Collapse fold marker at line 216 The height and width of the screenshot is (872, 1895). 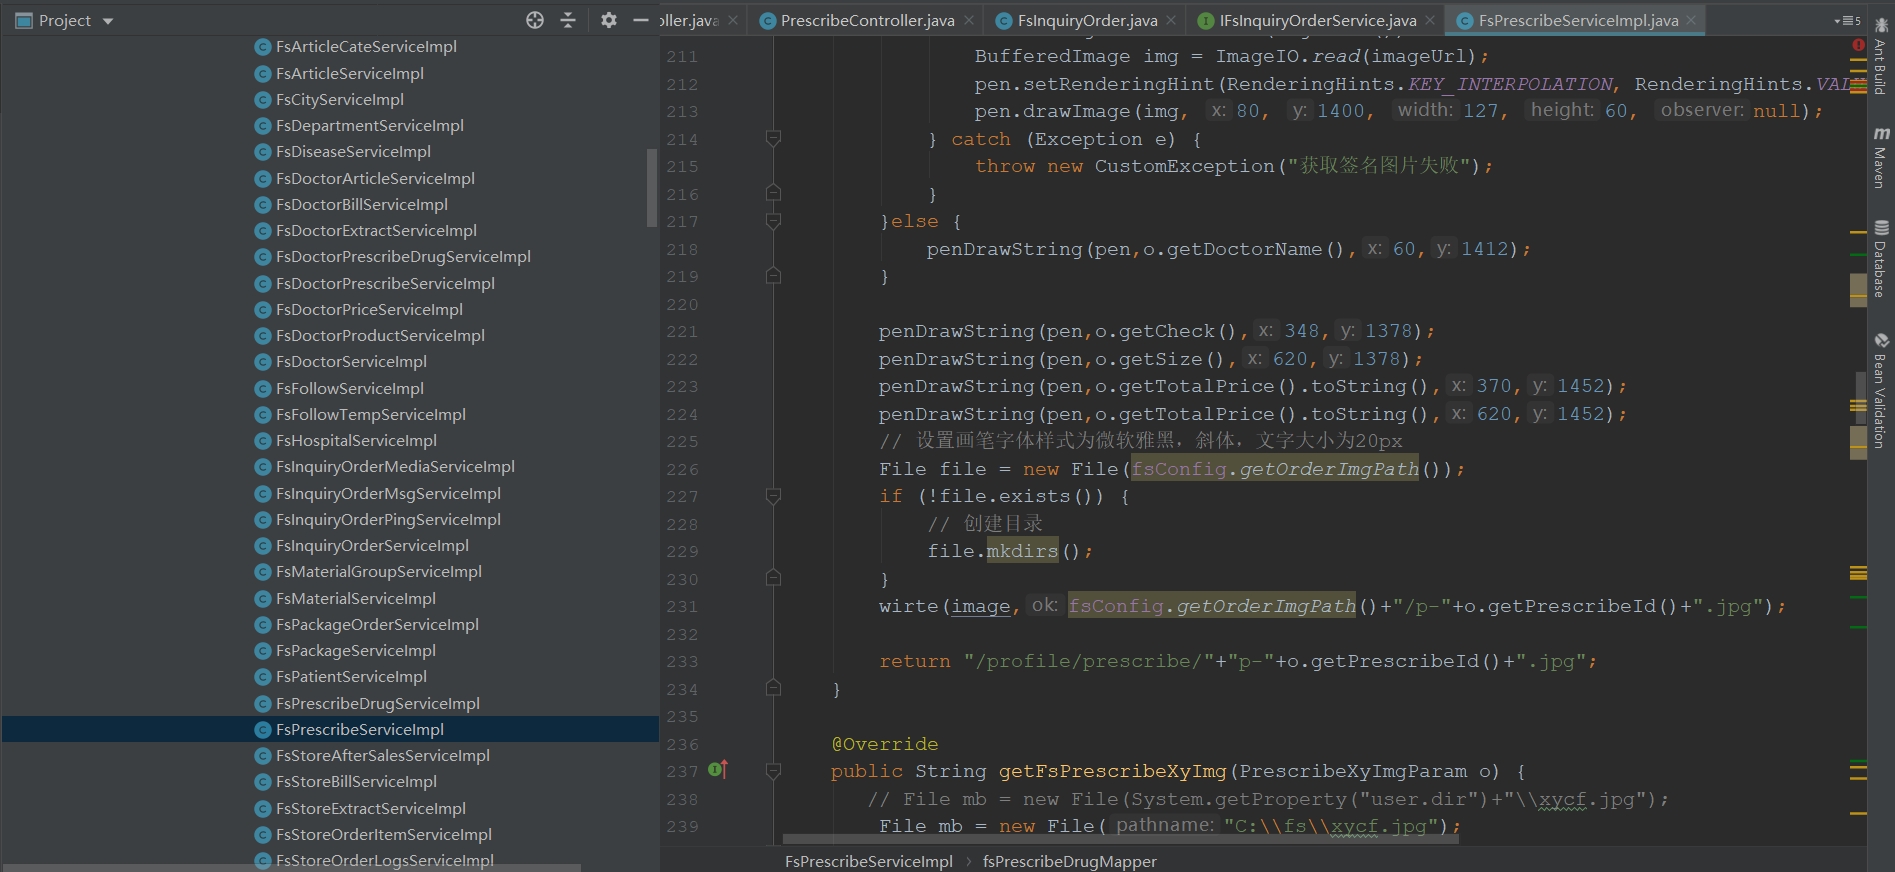coord(773,192)
